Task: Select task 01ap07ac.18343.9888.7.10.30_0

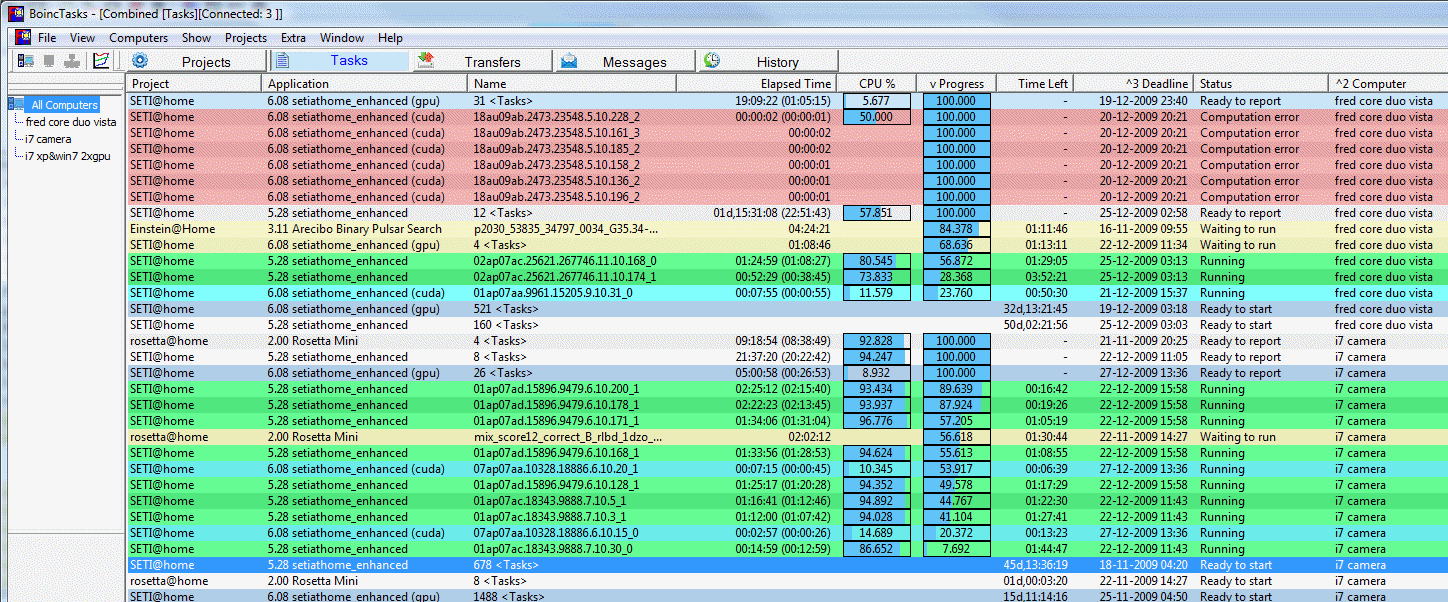Action: (553, 549)
